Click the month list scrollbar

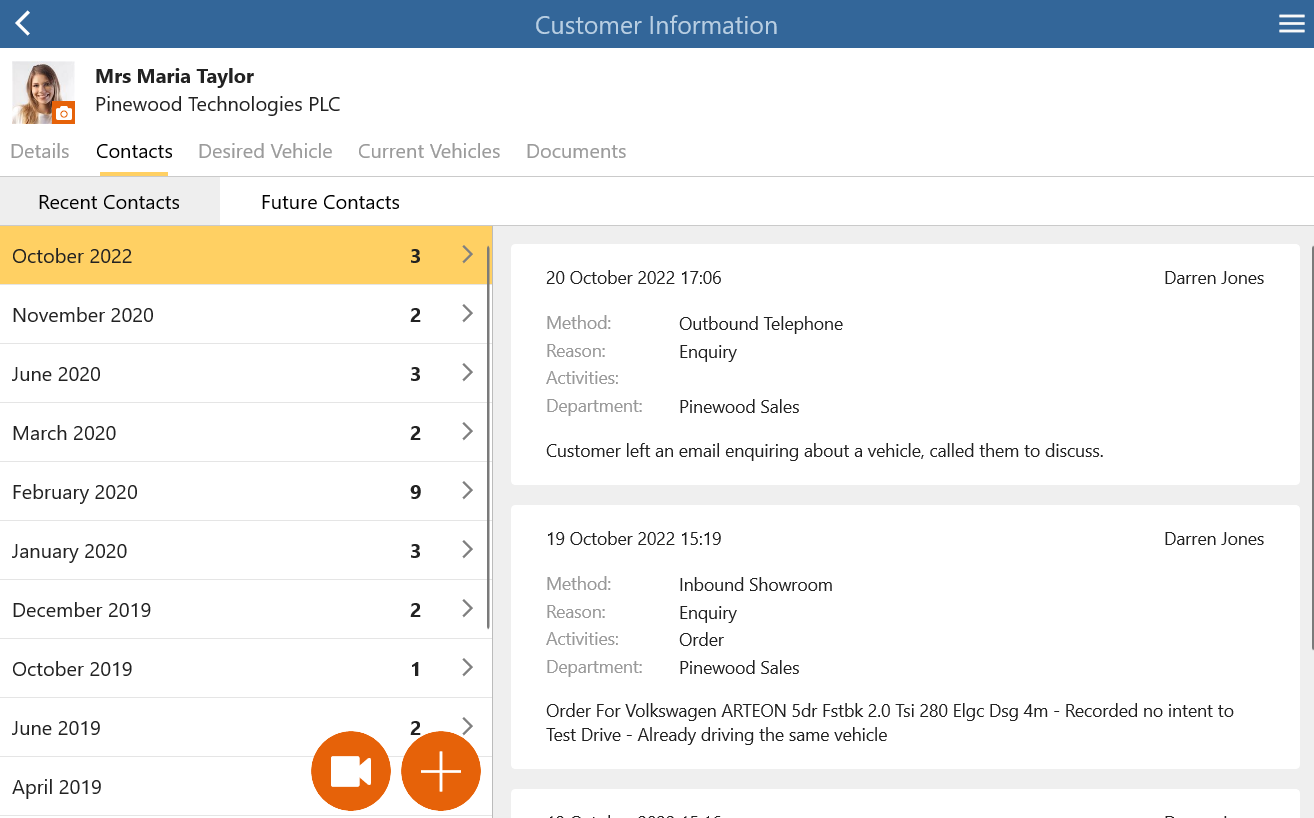click(488, 437)
